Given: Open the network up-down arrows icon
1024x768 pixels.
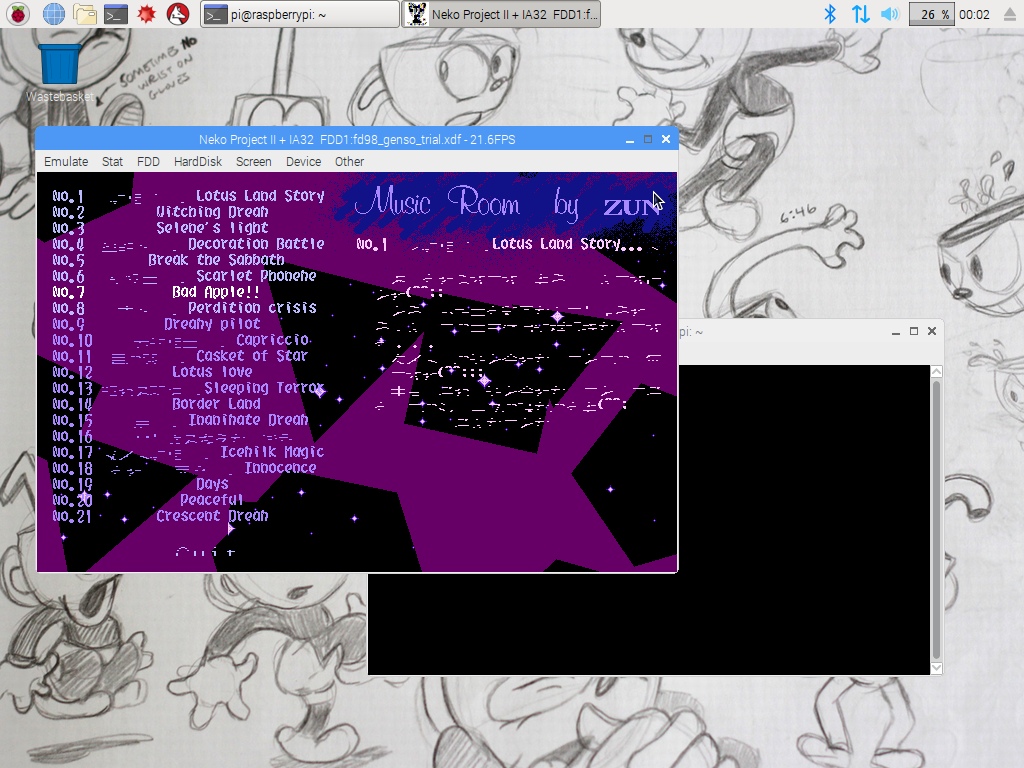Looking at the screenshot, I should click(x=861, y=14).
